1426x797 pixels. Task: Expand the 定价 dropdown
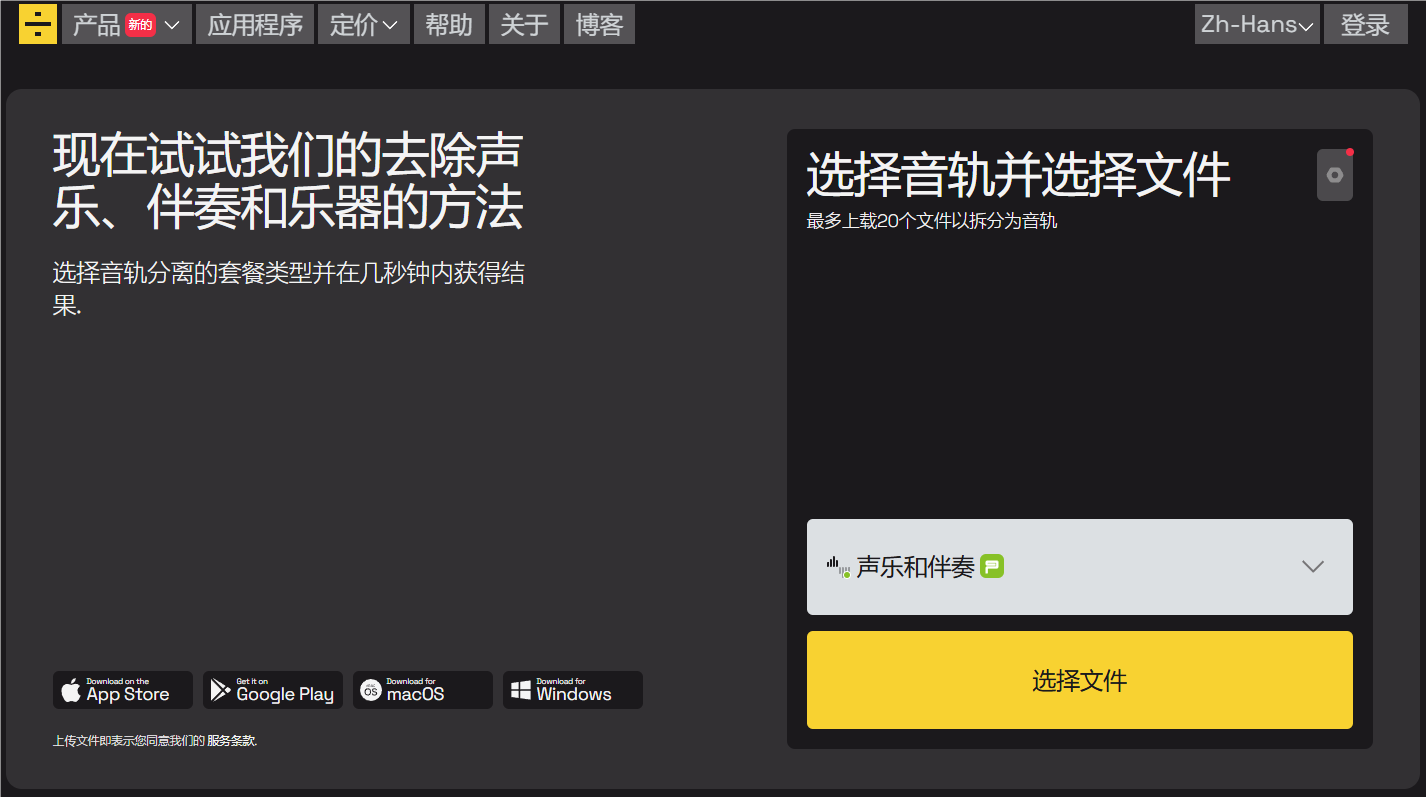(x=363, y=24)
